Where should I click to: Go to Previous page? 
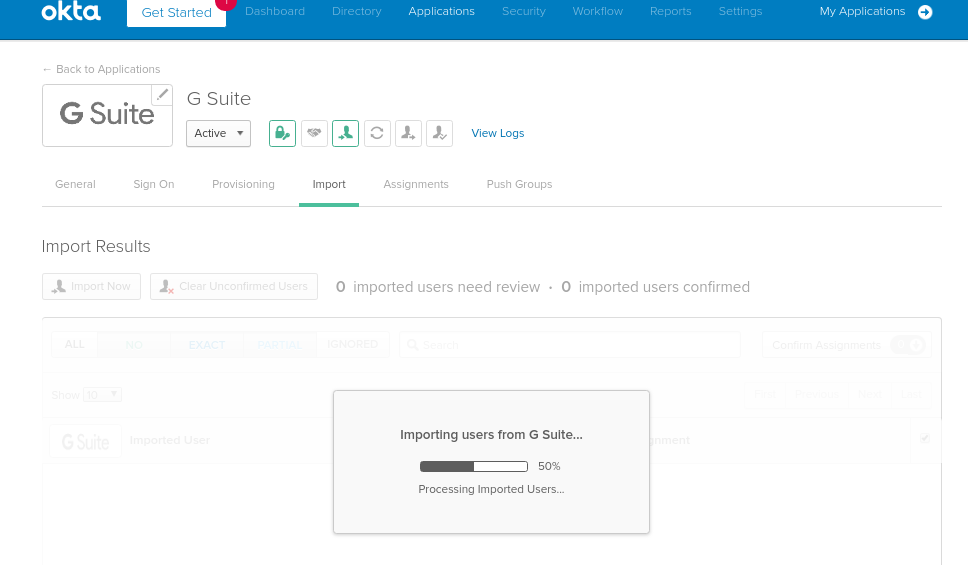(817, 394)
